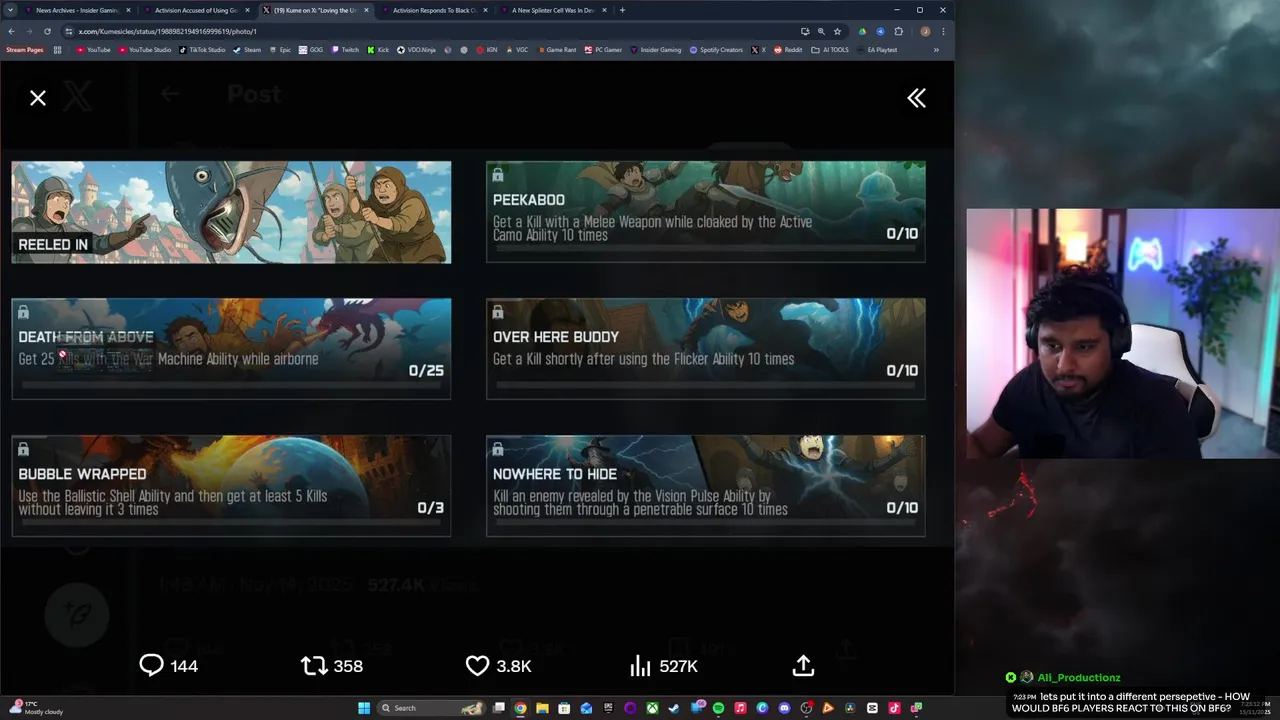The width and height of the screenshot is (1280, 720).
Task: Share the post with the upload icon
Action: coord(803,666)
